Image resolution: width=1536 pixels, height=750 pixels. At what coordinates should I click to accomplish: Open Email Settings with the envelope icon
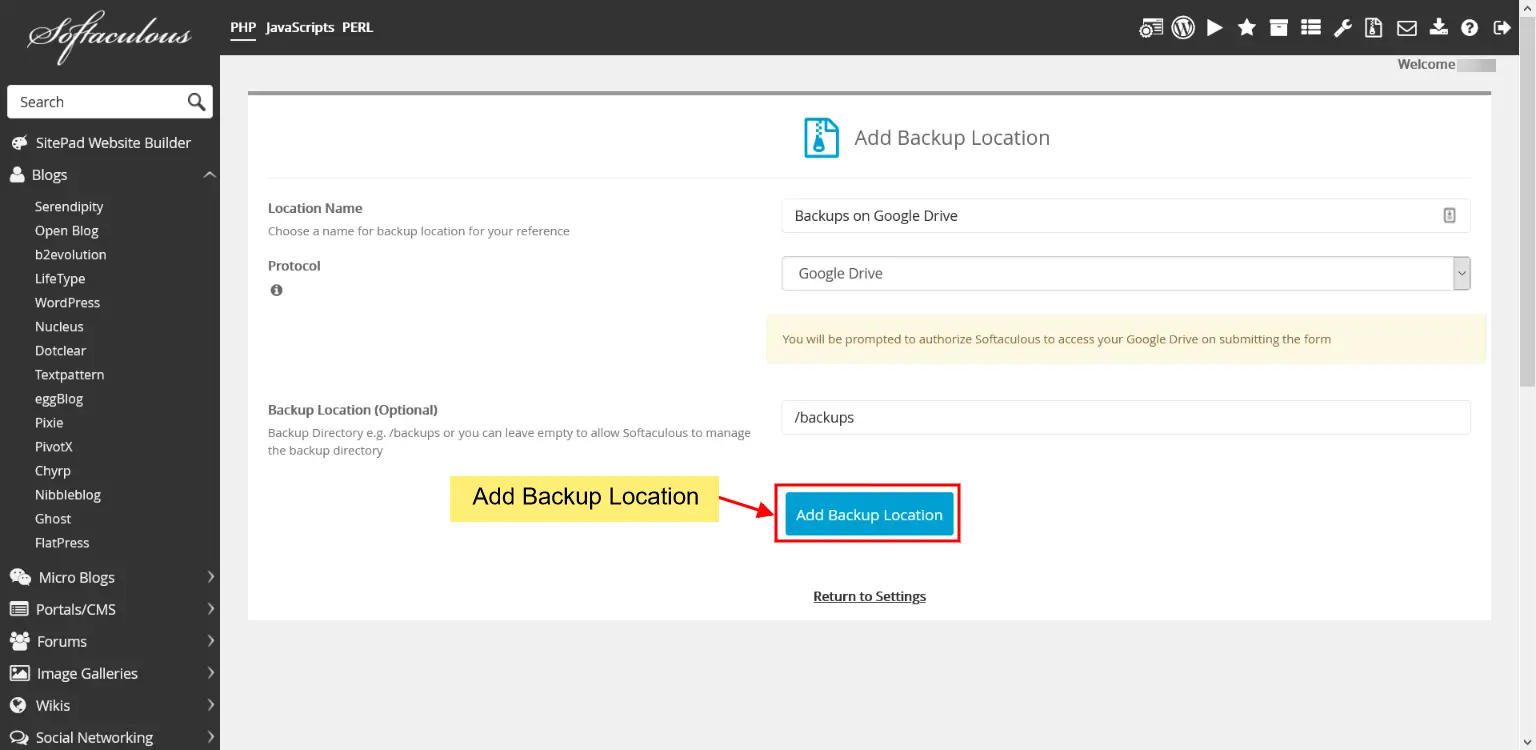pos(1407,27)
